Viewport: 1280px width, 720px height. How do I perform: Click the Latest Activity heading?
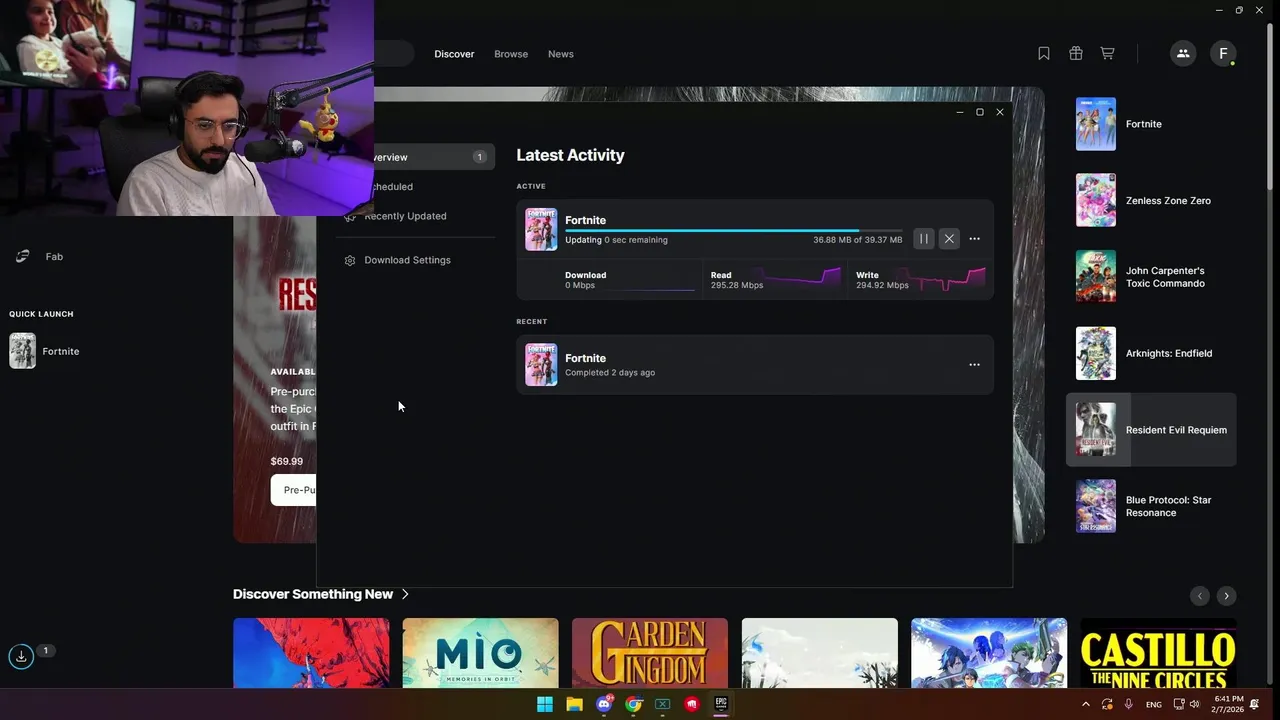point(570,155)
